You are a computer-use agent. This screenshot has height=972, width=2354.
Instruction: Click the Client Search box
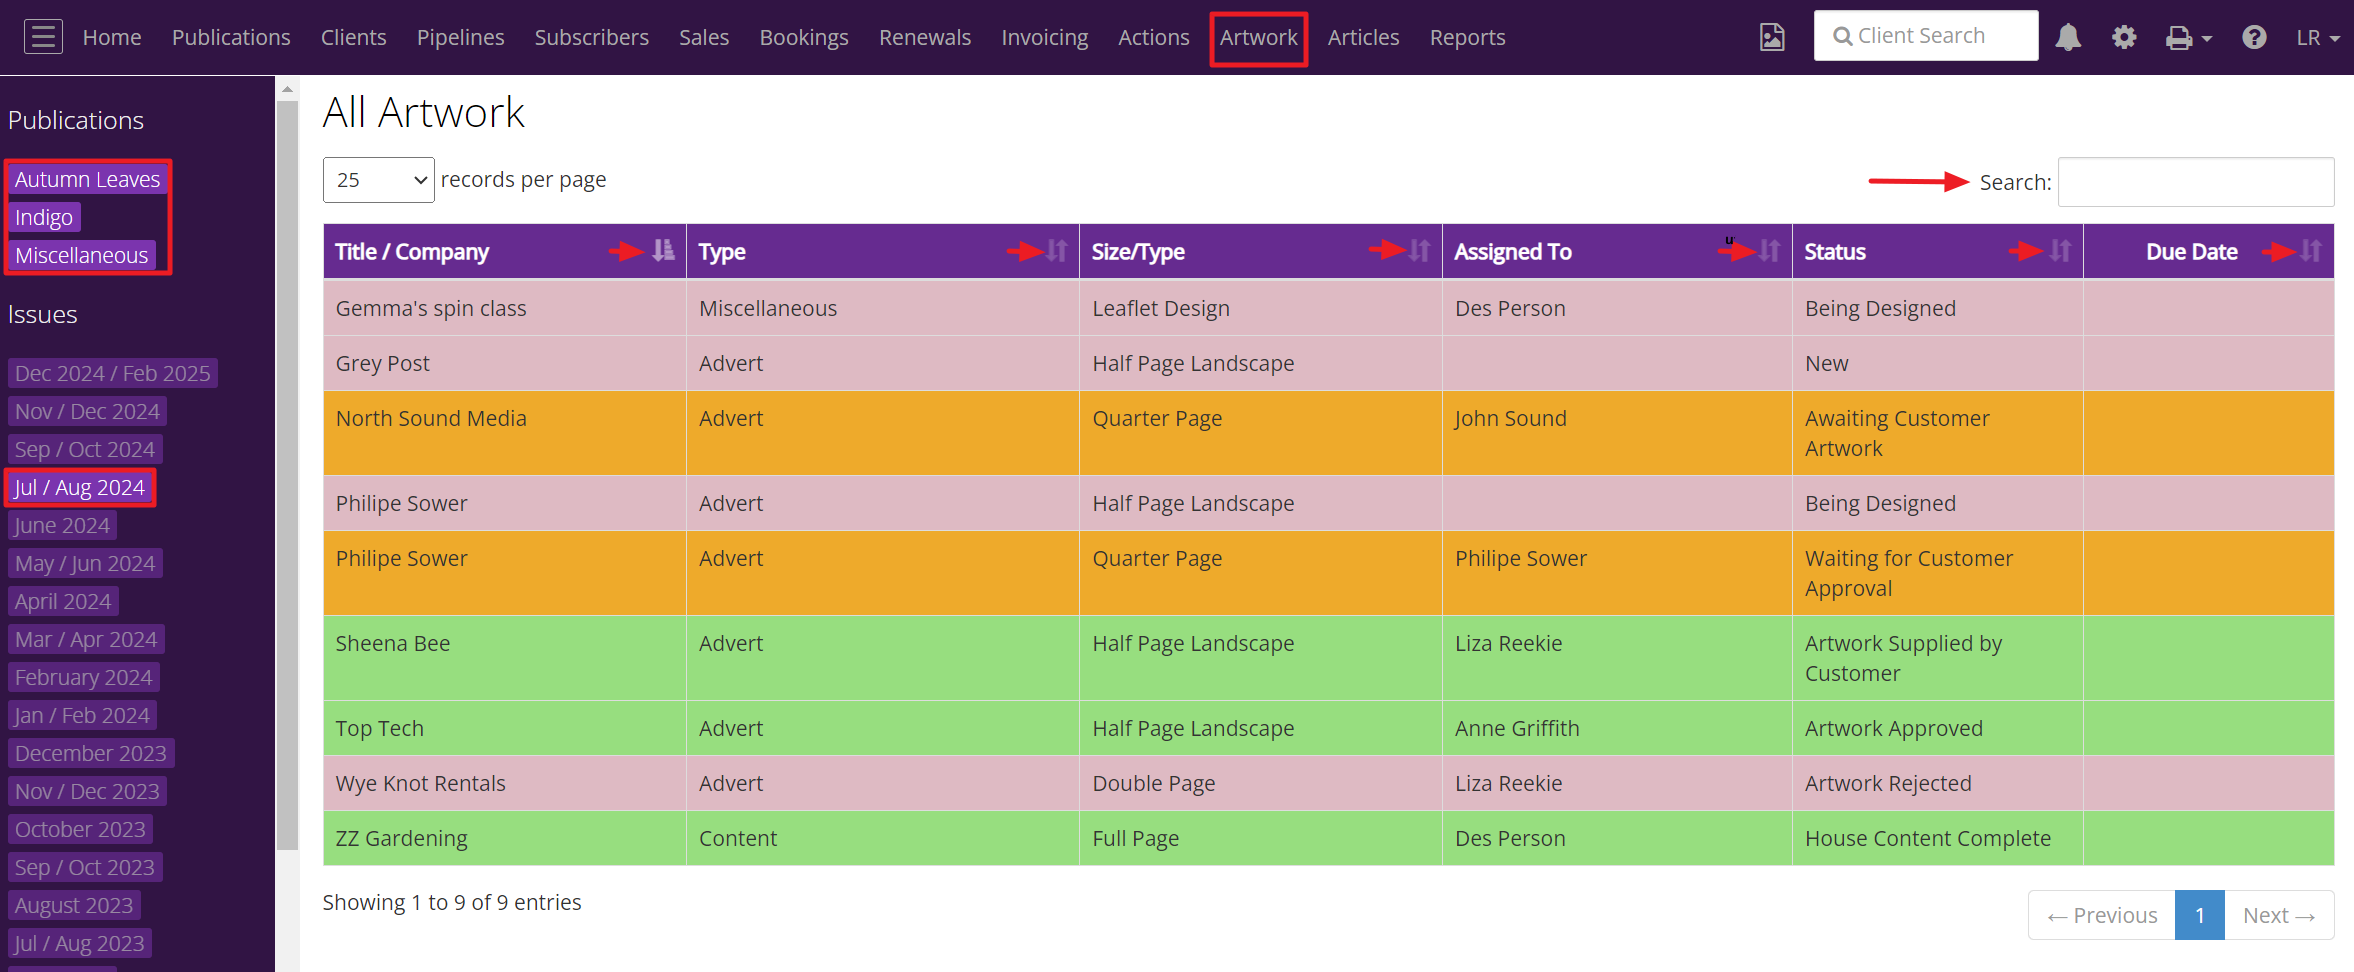(x=1926, y=36)
